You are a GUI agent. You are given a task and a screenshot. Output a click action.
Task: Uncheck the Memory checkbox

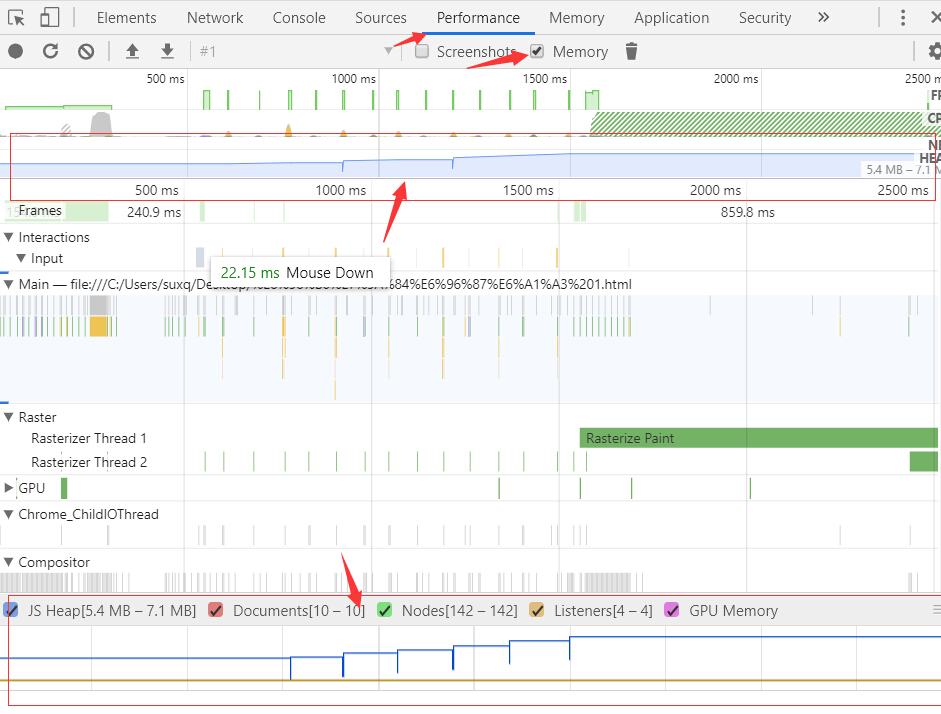click(538, 51)
